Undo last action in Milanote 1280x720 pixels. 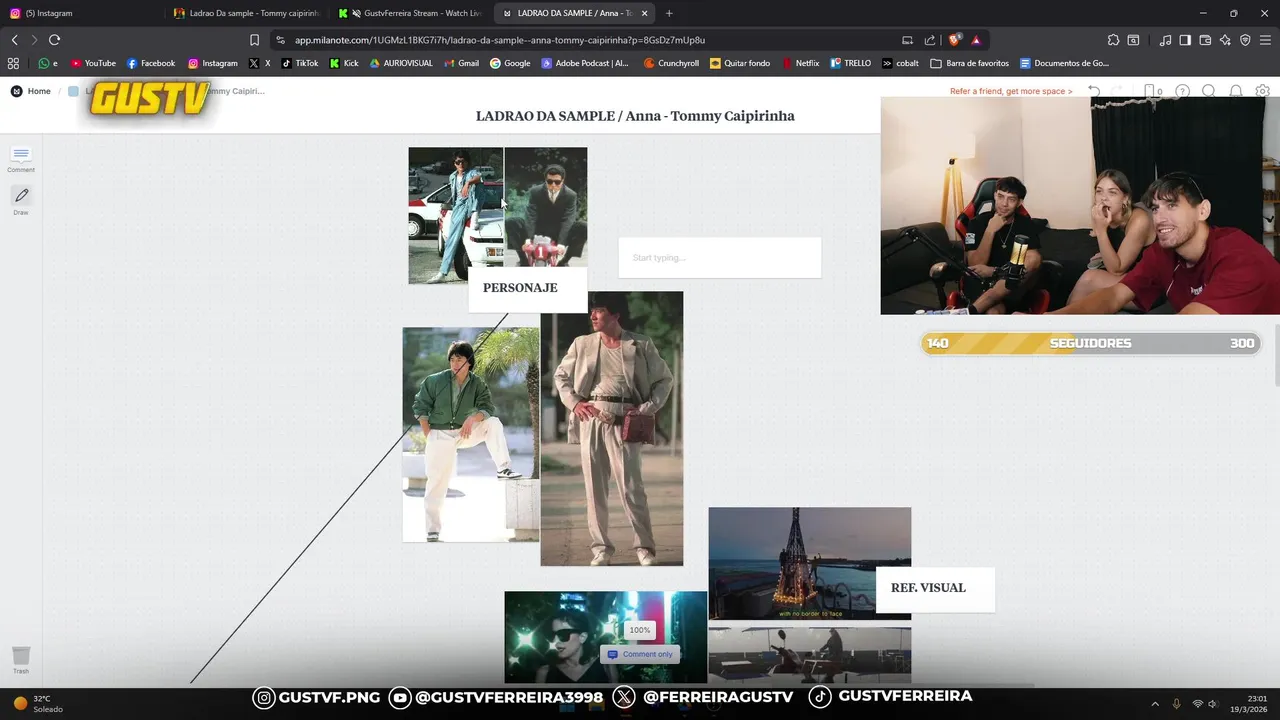click(1094, 91)
